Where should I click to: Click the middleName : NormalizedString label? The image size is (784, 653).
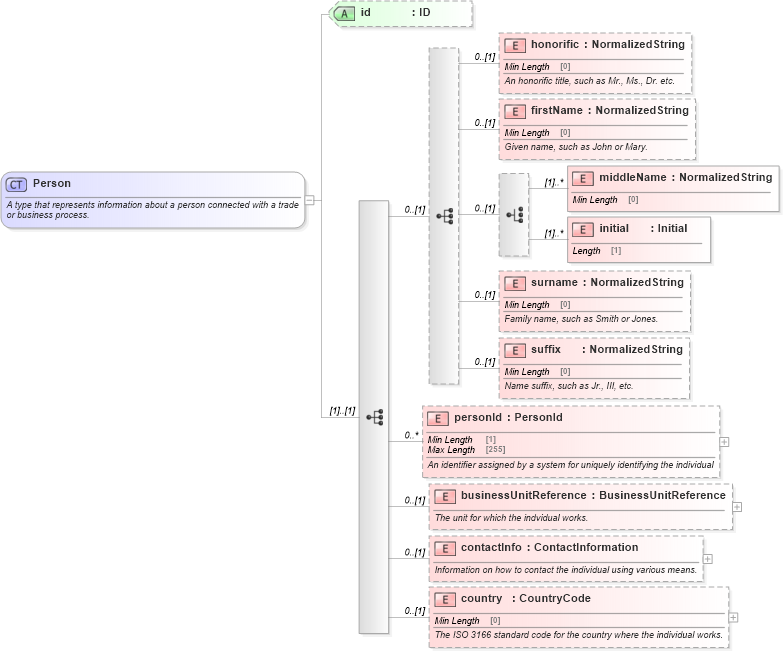(x=686, y=178)
